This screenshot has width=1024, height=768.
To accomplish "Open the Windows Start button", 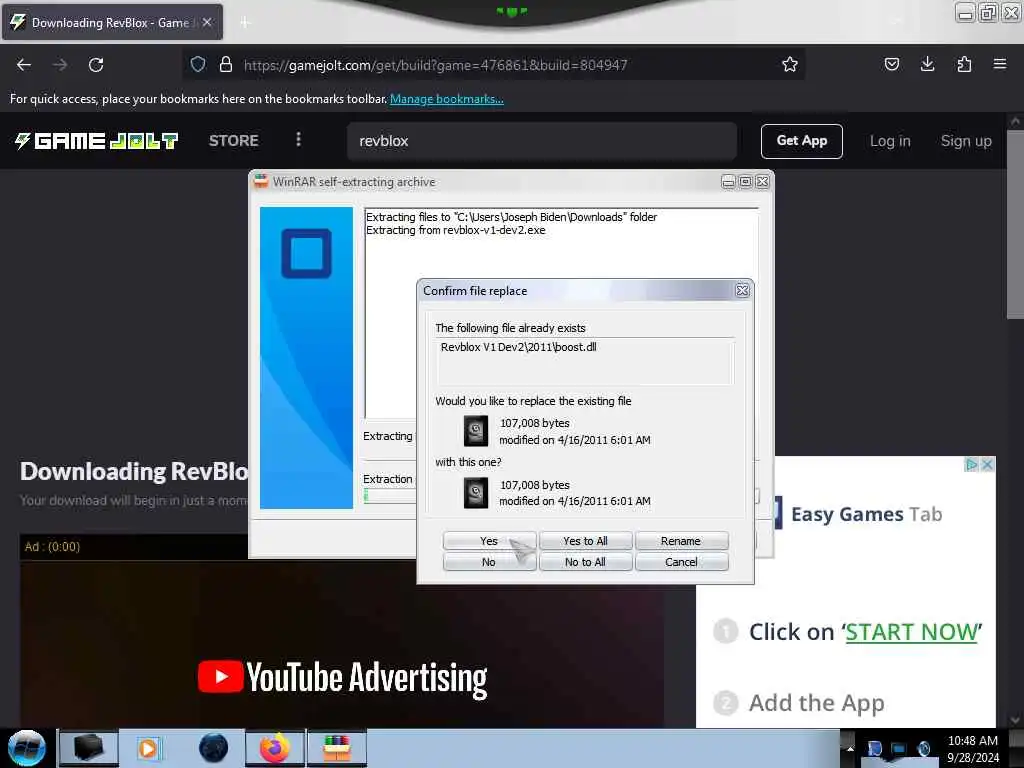I will 26,748.
